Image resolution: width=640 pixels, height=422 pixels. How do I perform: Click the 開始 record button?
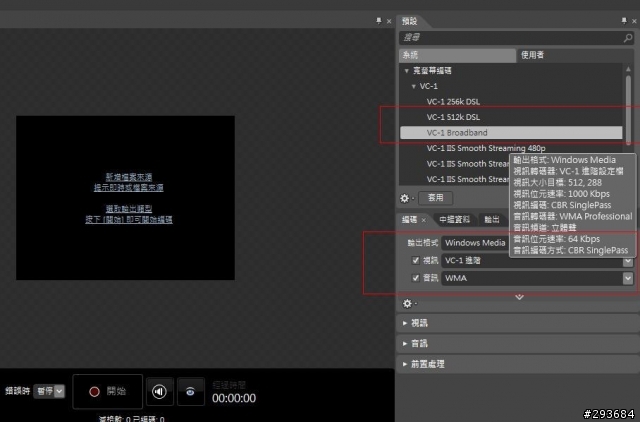pos(107,391)
